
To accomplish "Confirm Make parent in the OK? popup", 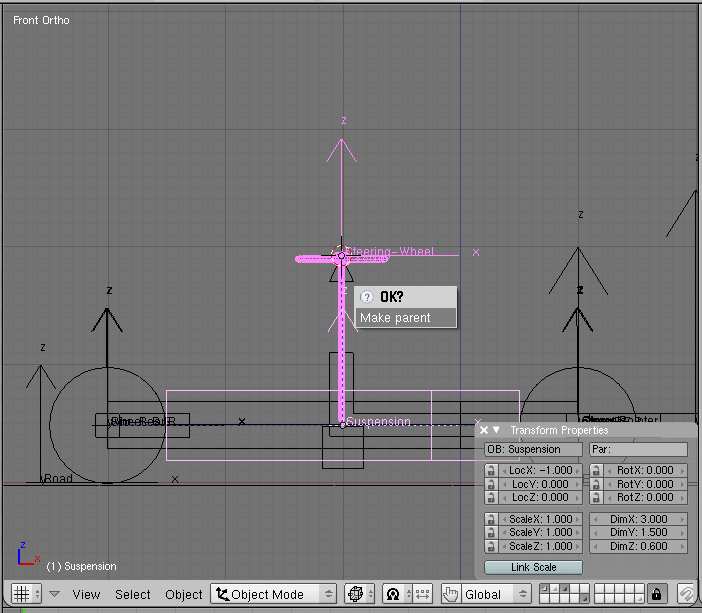I will [x=406, y=317].
